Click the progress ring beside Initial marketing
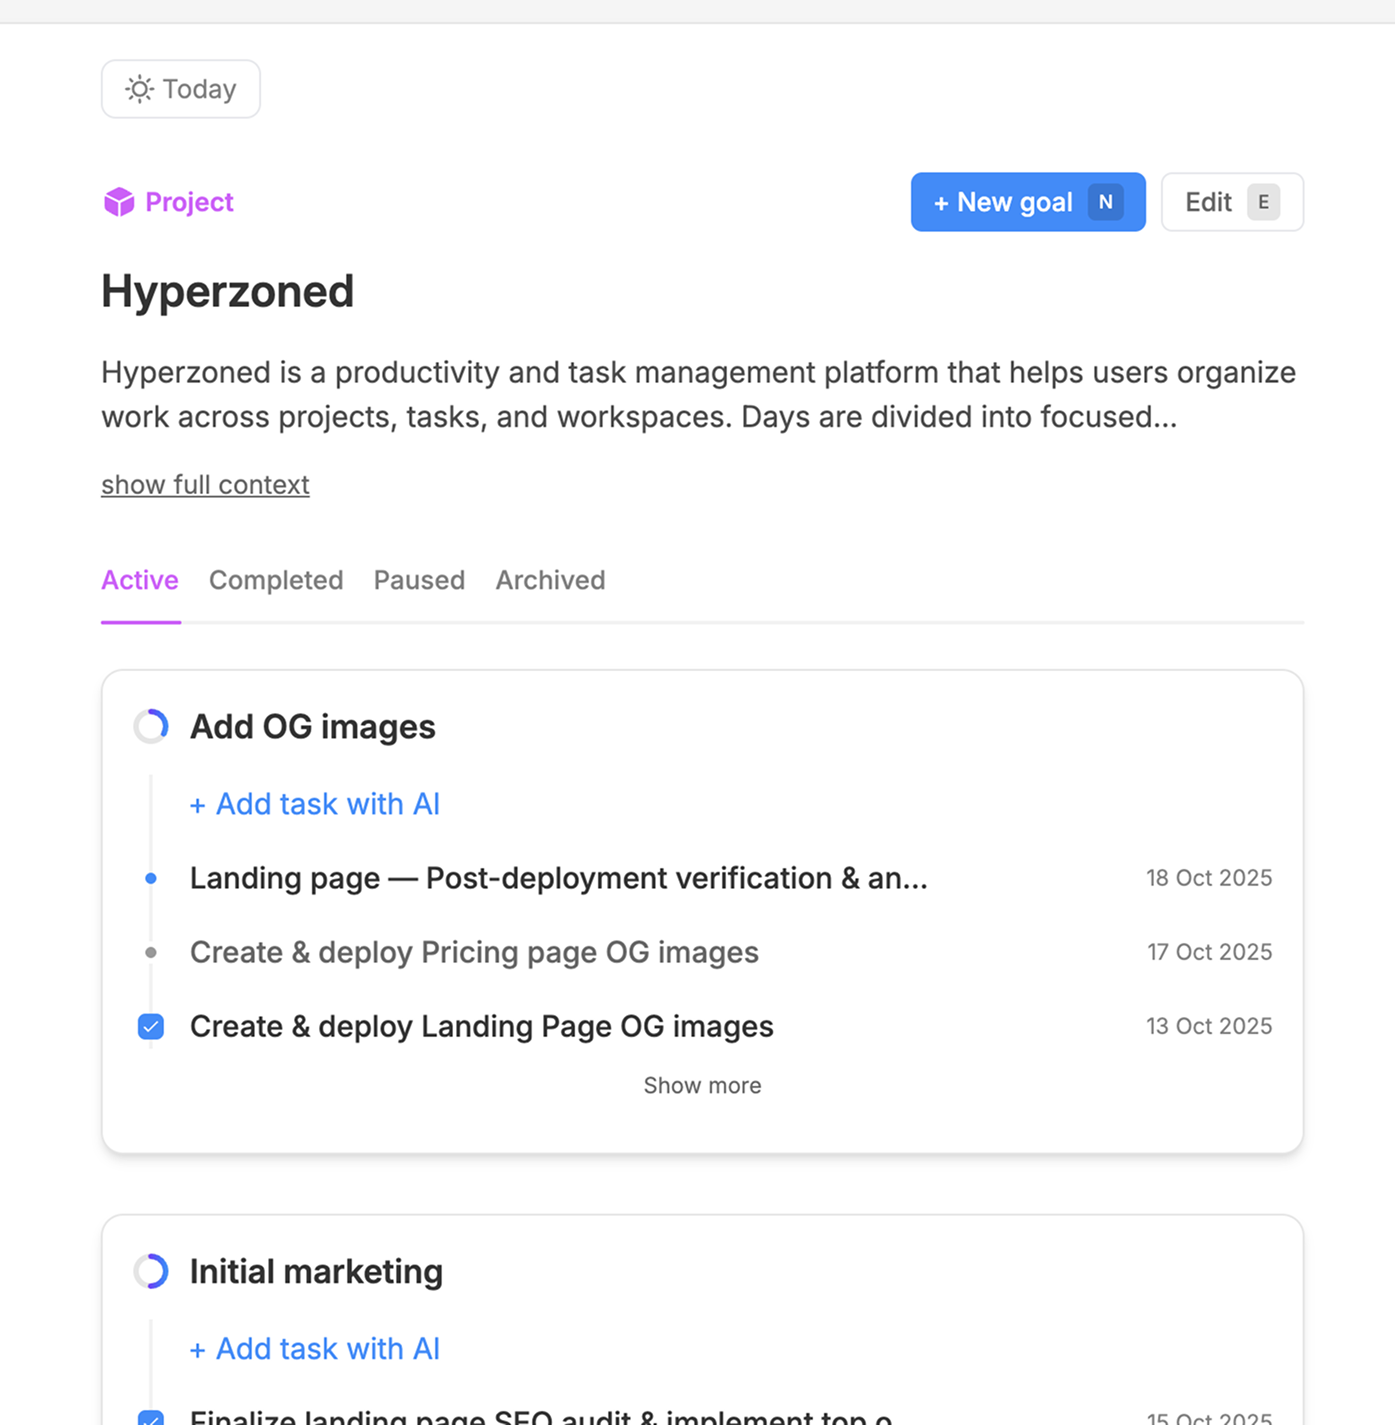Screen dimensions: 1395x1425 tap(151, 1271)
